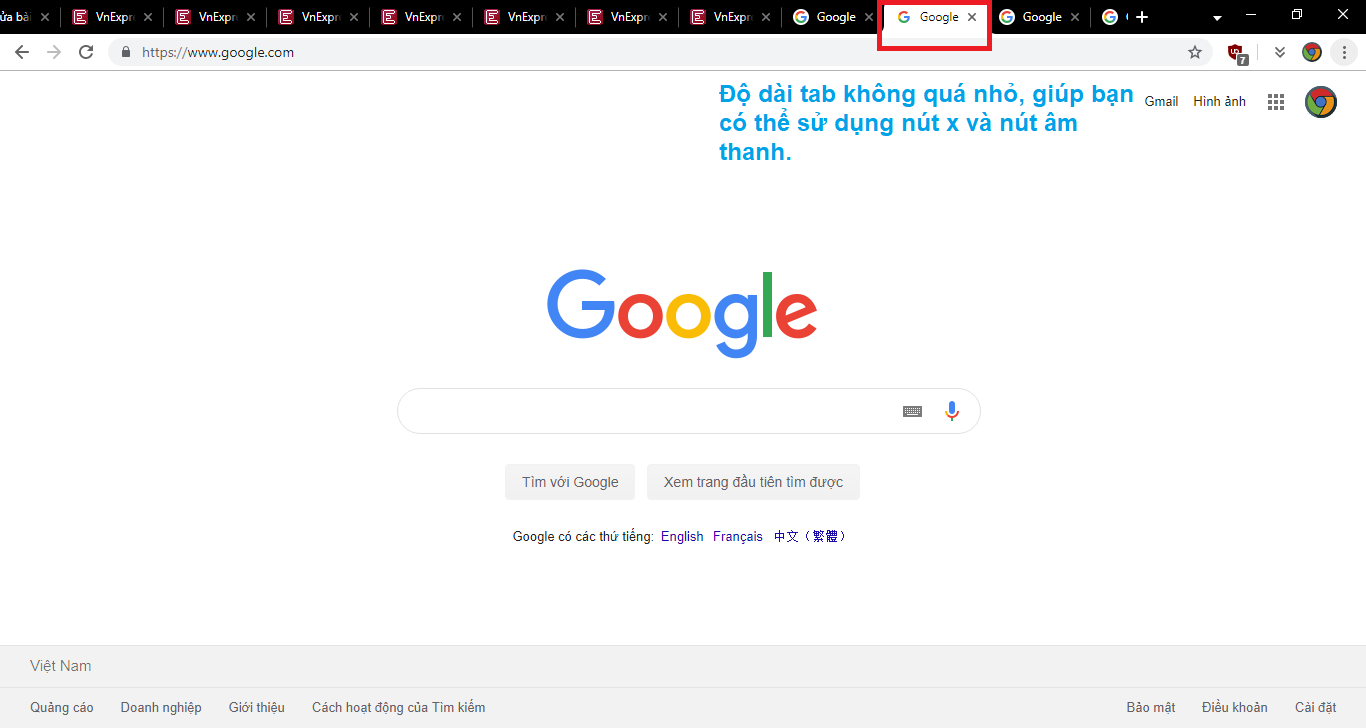This screenshot has width=1366, height=728.
Task: Open the Cài đặt footer link
Action: [1316, 707]
